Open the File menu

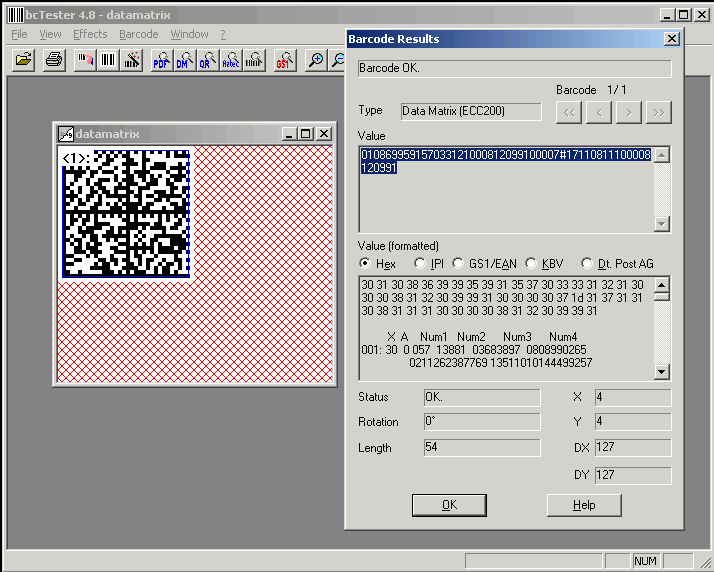click(19, 34)
